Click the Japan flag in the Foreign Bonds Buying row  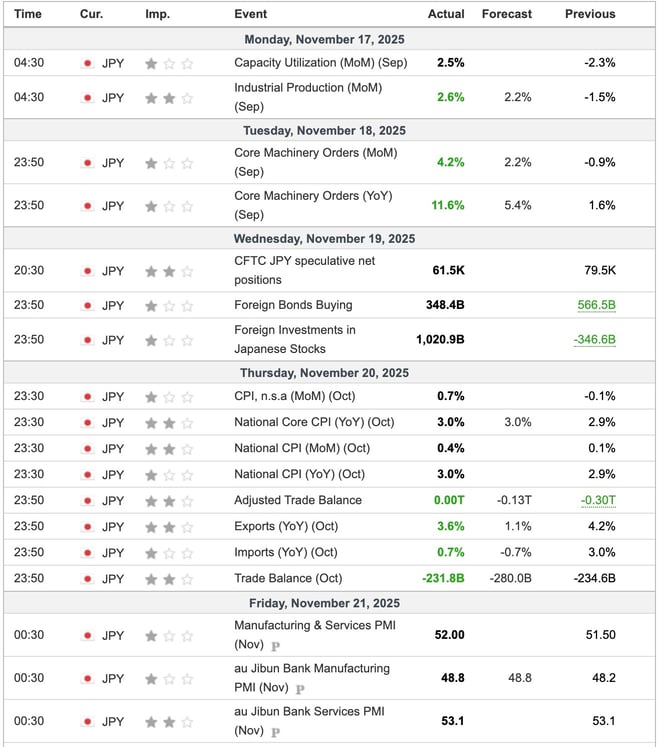tap(88, 305)
